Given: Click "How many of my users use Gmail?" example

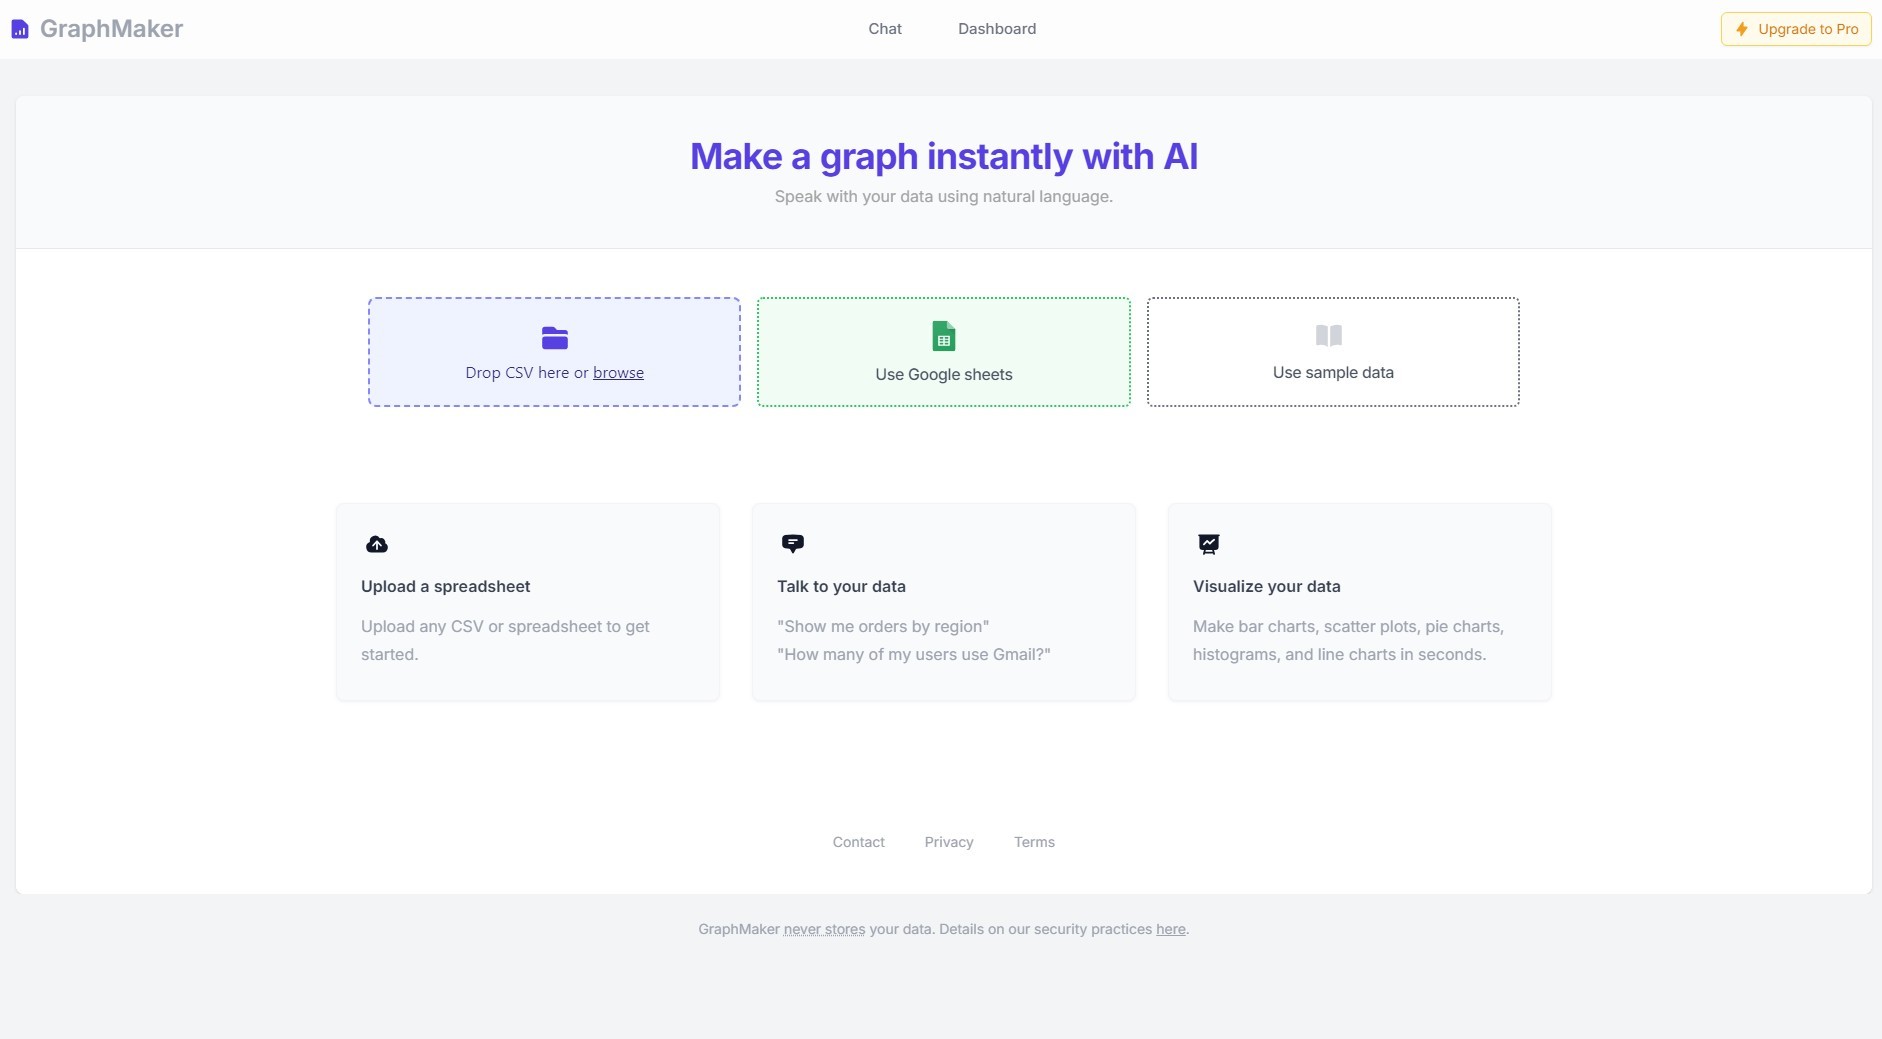Looking at the screenshot, I should point(914,655).
